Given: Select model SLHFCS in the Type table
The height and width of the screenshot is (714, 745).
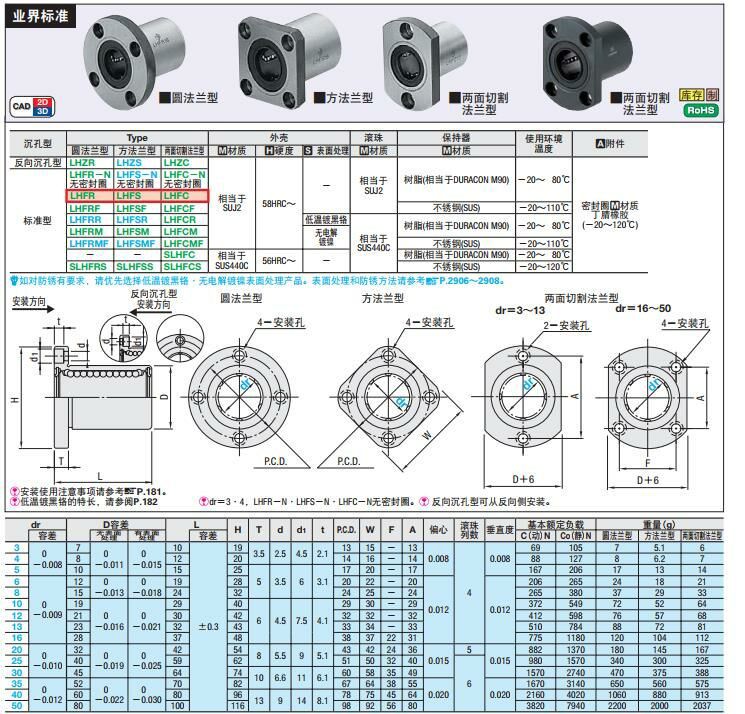Looking at the screenshot, I should [x=182, y=267].
